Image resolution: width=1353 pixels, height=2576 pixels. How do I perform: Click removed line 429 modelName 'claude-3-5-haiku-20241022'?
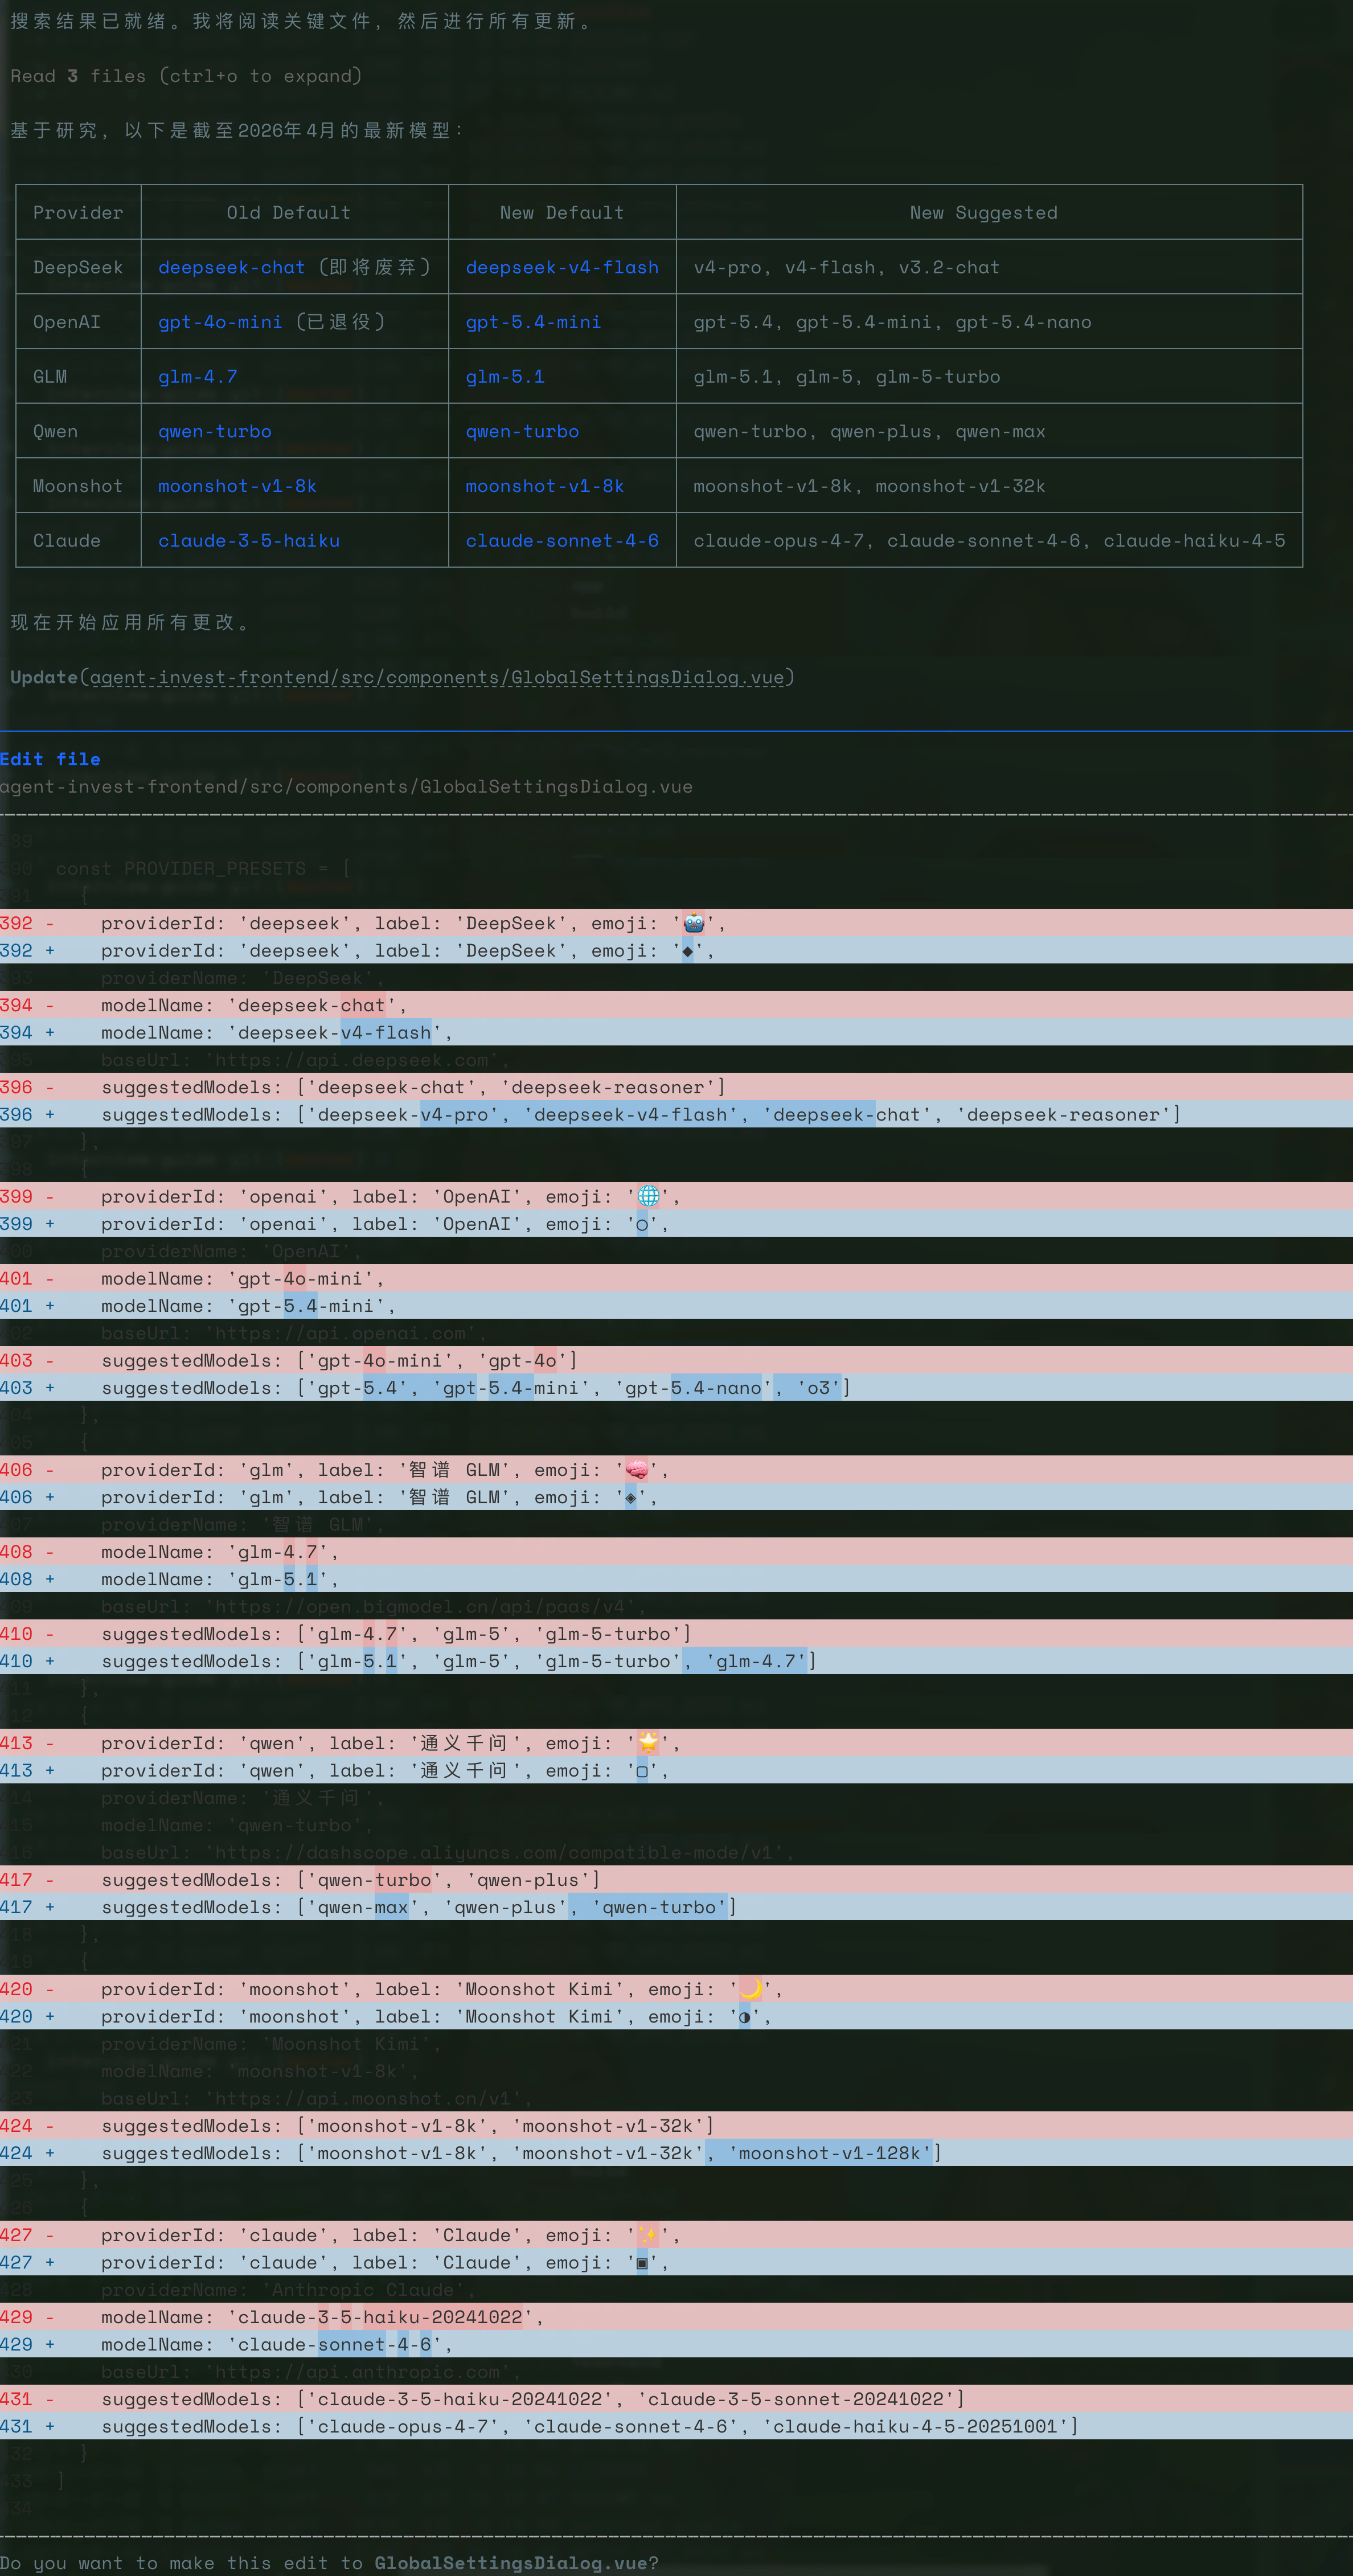point(676,2316)
